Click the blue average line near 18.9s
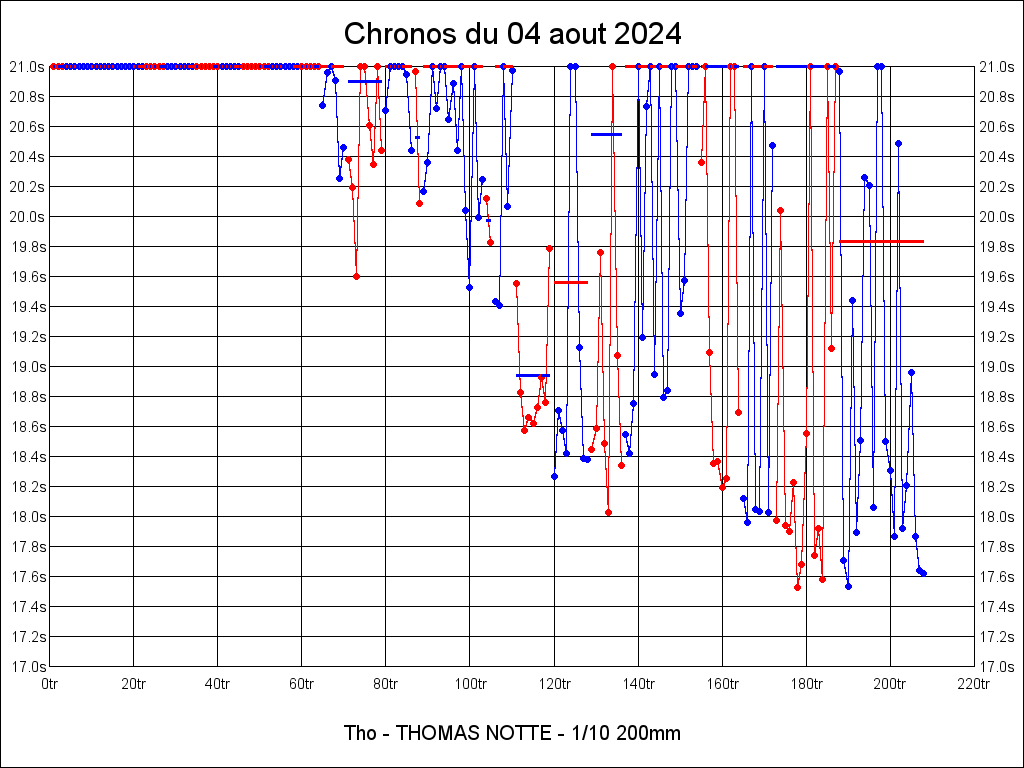 point(532,375)
